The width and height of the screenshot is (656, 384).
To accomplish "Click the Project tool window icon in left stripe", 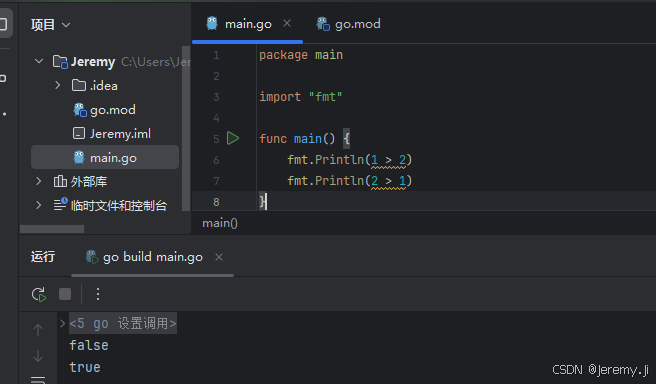I will click(3, 23).
